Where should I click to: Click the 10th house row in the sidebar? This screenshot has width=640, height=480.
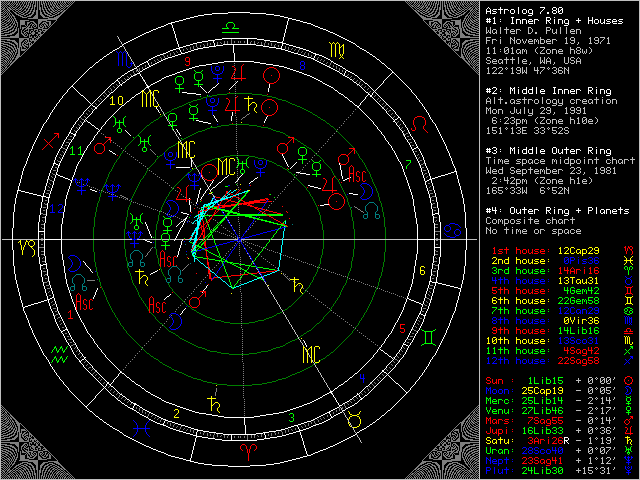coord(540,340)
